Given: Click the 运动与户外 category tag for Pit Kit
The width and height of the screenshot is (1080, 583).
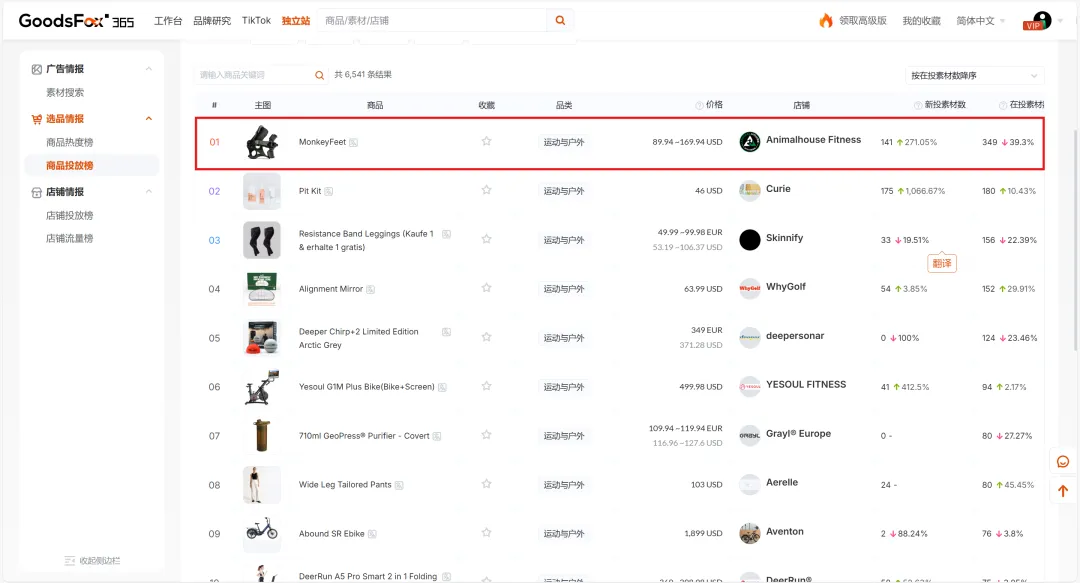Looking at the screenshot, I should coord(563,191).
